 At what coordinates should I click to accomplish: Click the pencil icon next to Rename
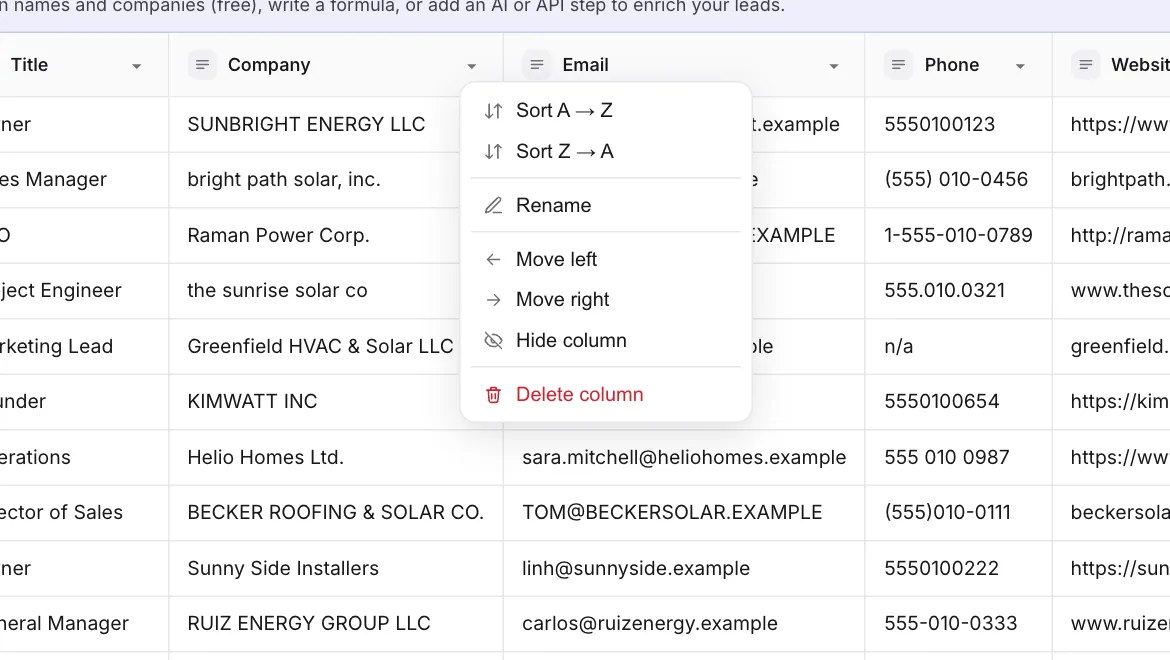click(x=493, y=206)
